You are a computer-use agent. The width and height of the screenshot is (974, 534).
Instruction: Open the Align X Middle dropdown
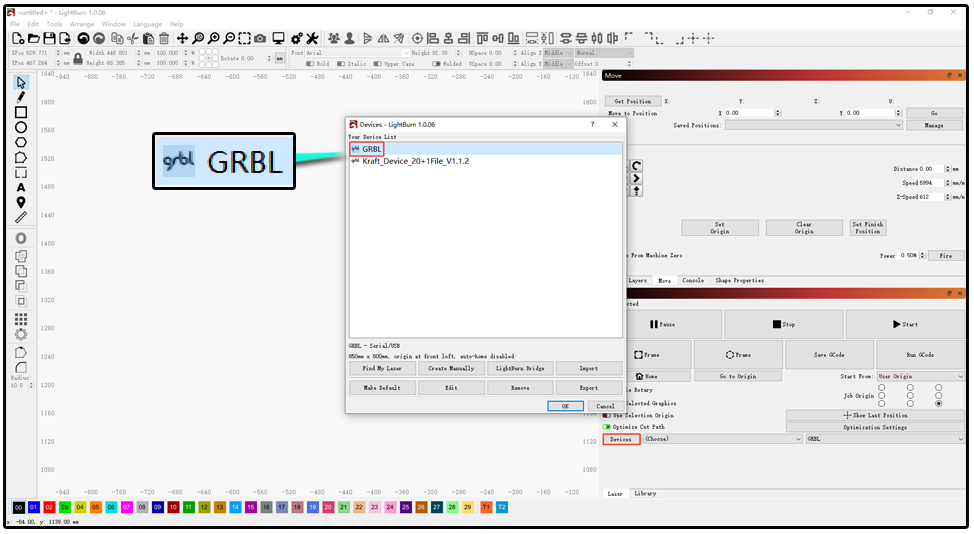(558, 53)
